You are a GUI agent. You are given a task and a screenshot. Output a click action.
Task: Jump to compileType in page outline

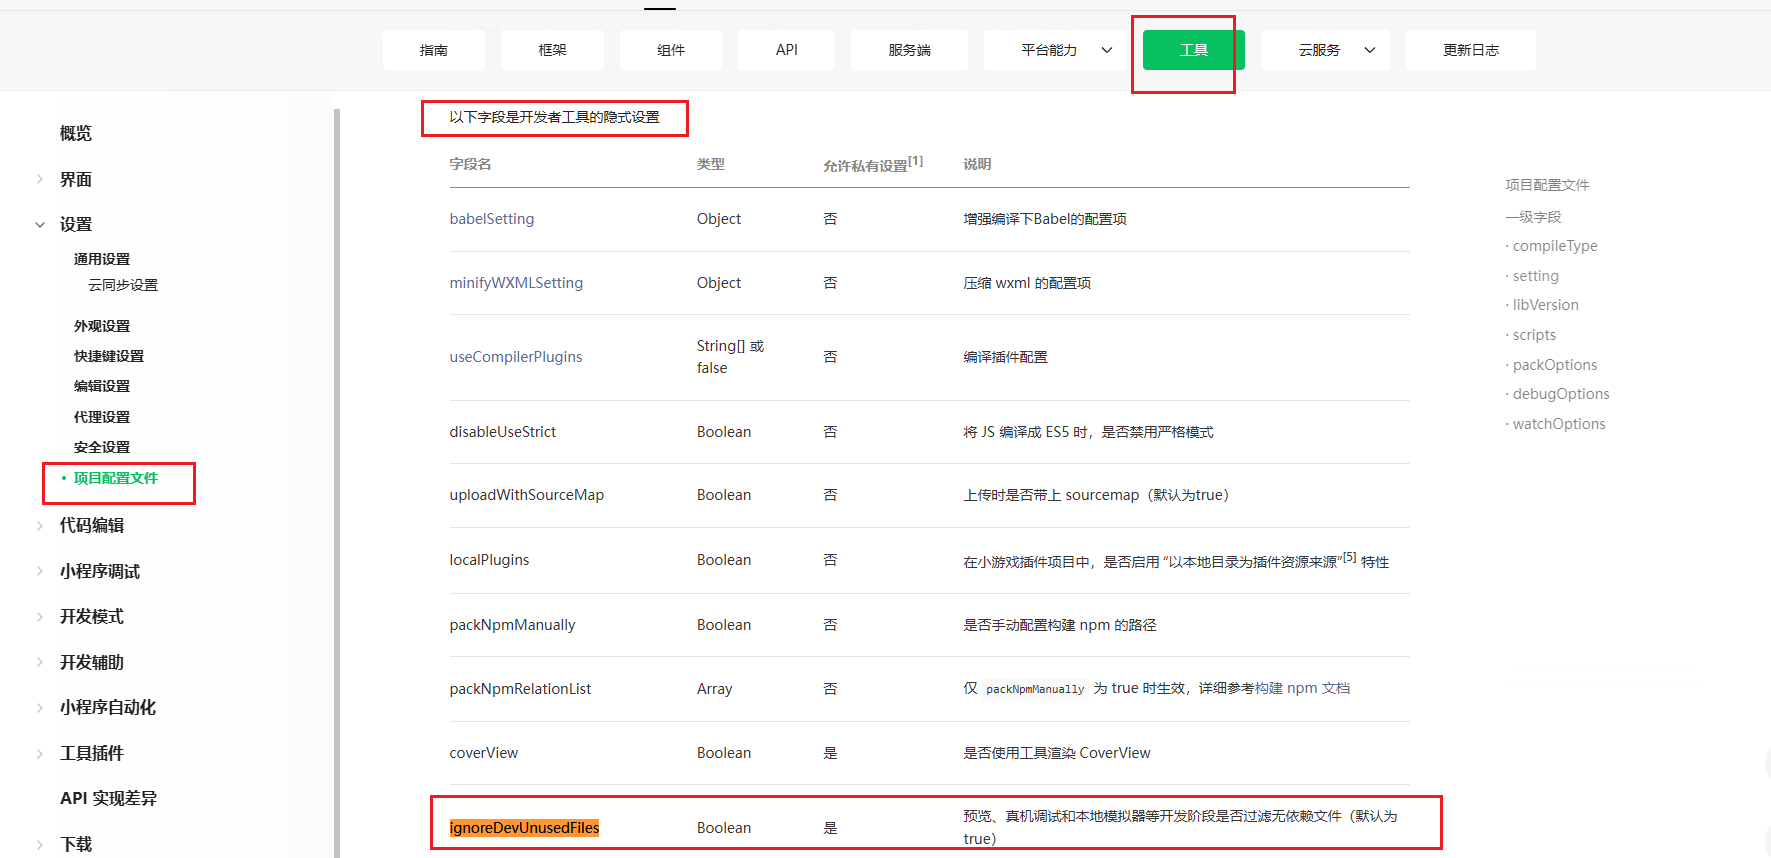click(x=1555, y=246)
